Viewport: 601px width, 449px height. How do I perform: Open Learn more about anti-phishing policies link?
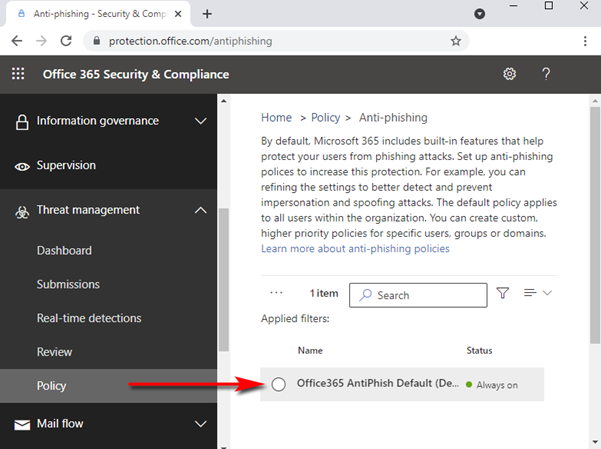click(x=355, y=248)
